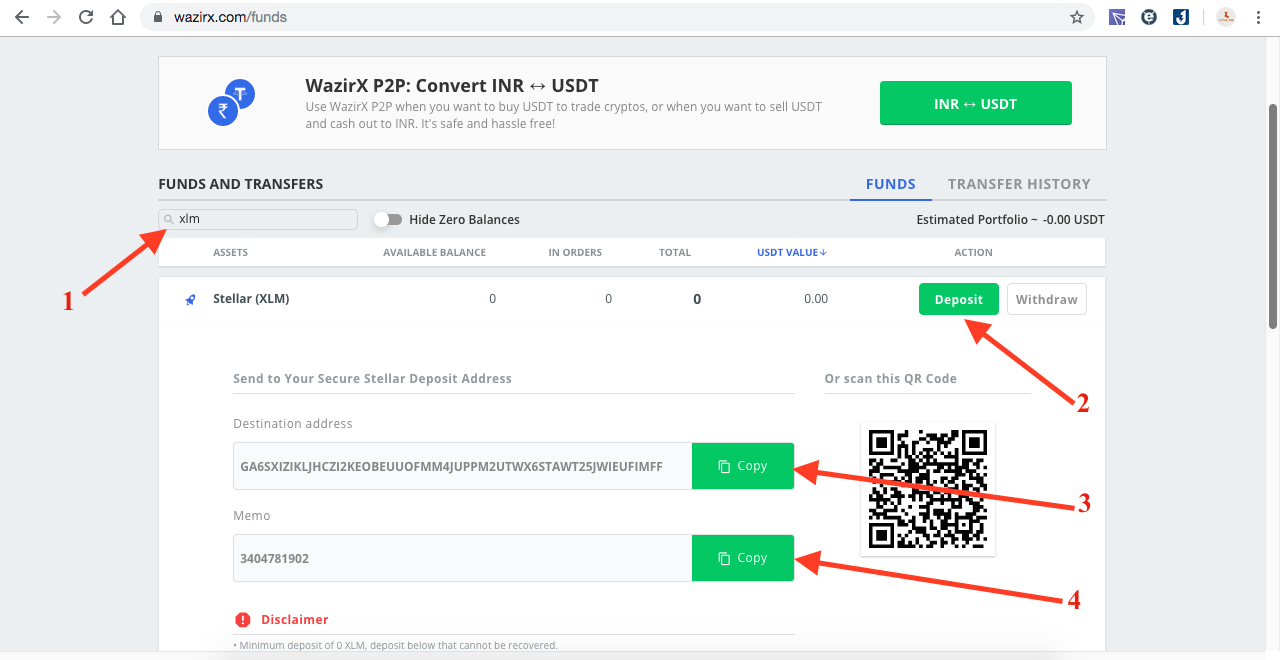This screenshot has width=1280, height=660.
Task: Open the blue lightning extension icon
Action: pyautogui.click(x=1181, y=17)
